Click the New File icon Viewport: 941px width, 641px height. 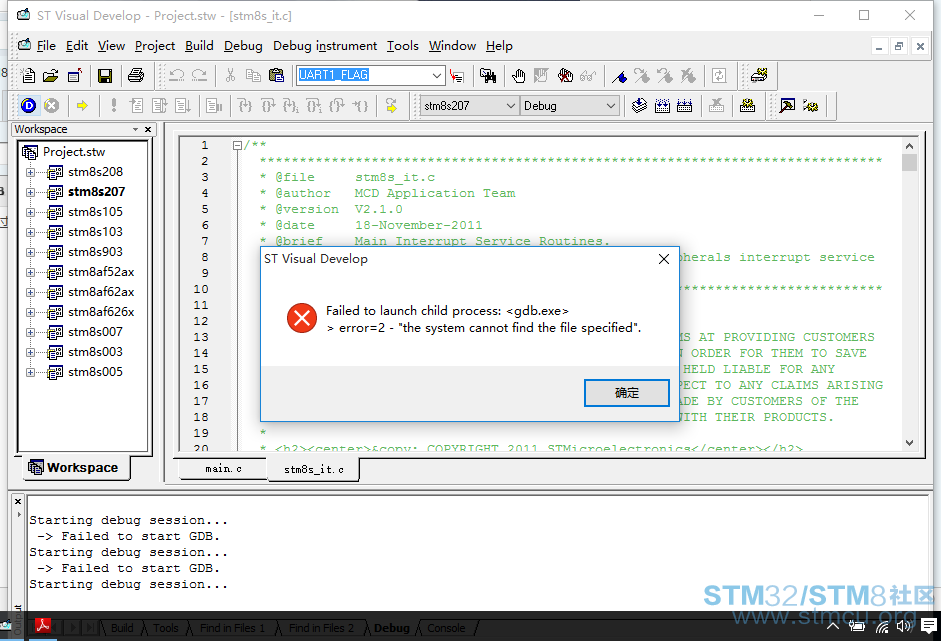click(28, 75)
